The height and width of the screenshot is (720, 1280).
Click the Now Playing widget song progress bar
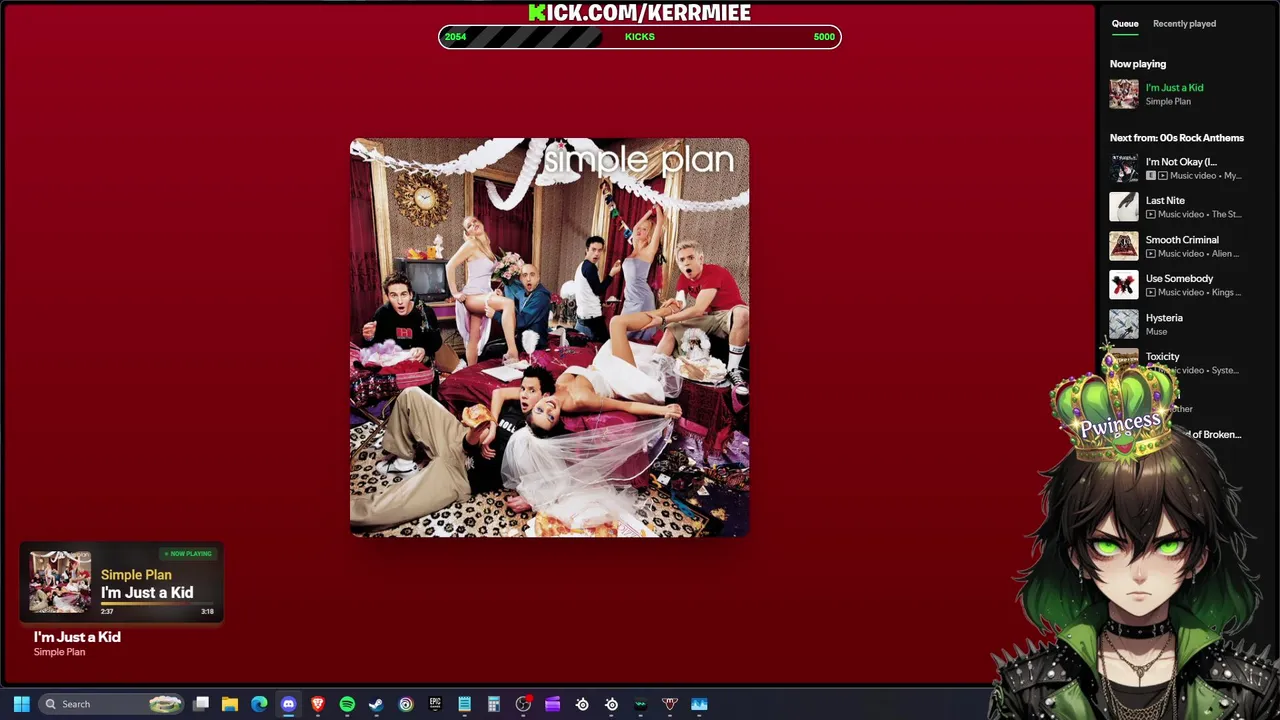point(157,605)
